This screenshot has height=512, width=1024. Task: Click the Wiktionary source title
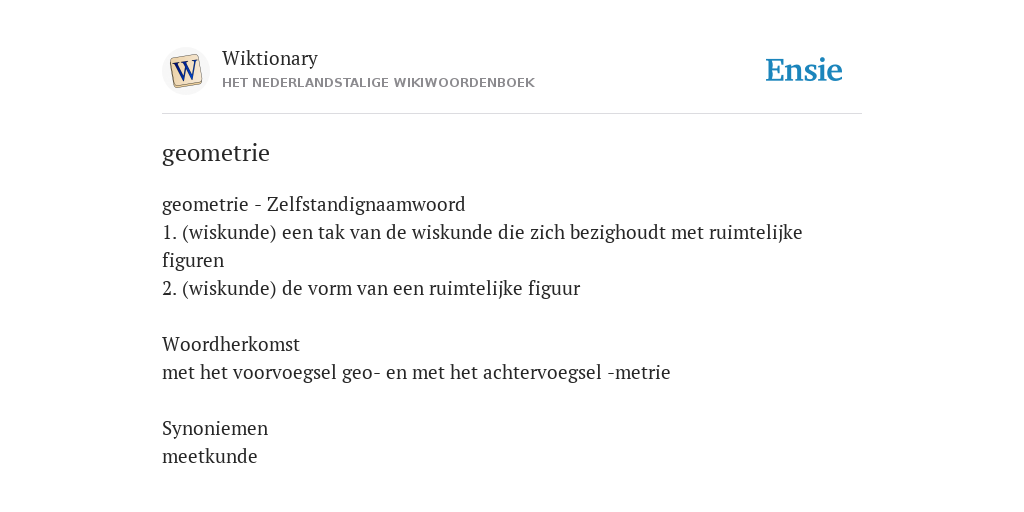(270, 58)
